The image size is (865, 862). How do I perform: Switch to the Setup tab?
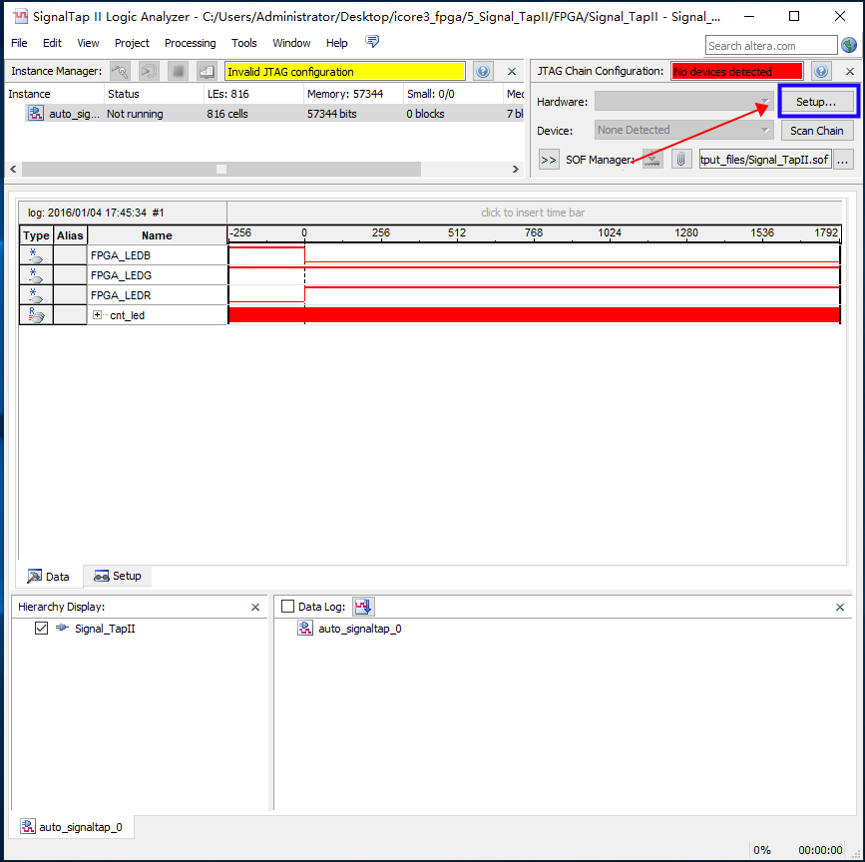click(x=117, y=576)
